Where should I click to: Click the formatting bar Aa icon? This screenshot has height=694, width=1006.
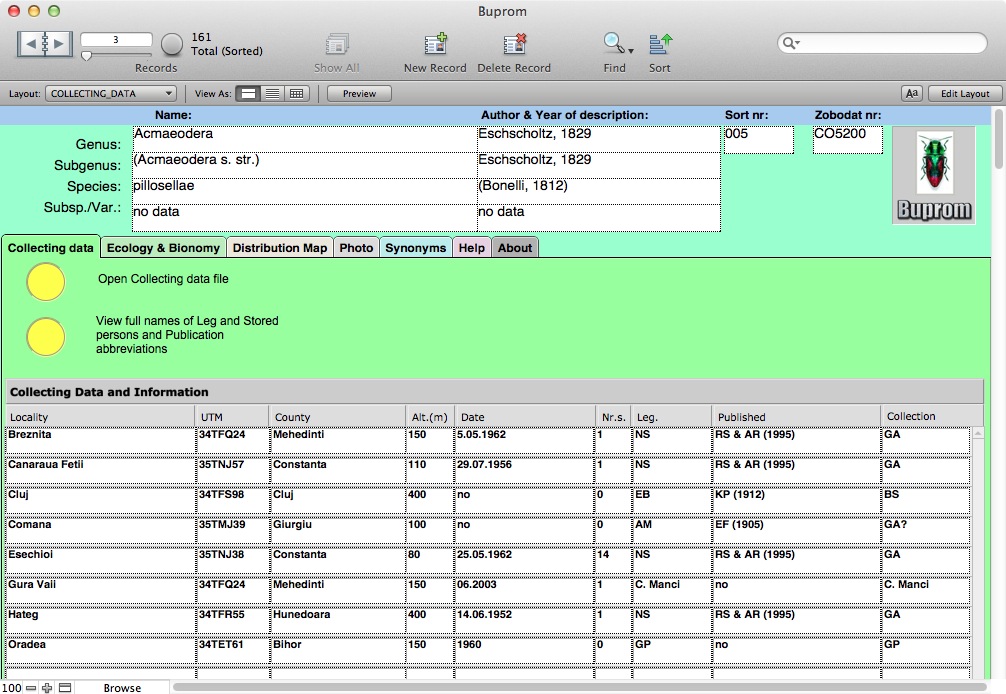[911, 93]
